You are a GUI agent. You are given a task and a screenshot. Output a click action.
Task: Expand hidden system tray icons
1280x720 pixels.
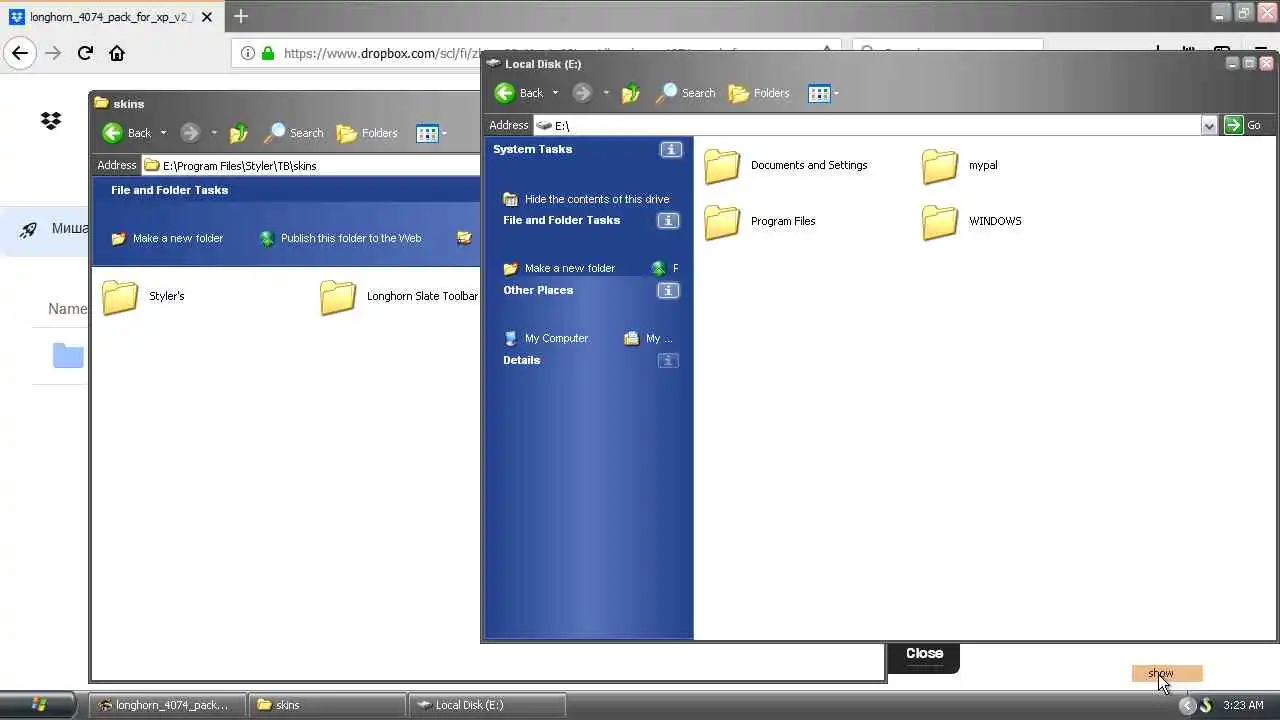tap(1187, 705)
